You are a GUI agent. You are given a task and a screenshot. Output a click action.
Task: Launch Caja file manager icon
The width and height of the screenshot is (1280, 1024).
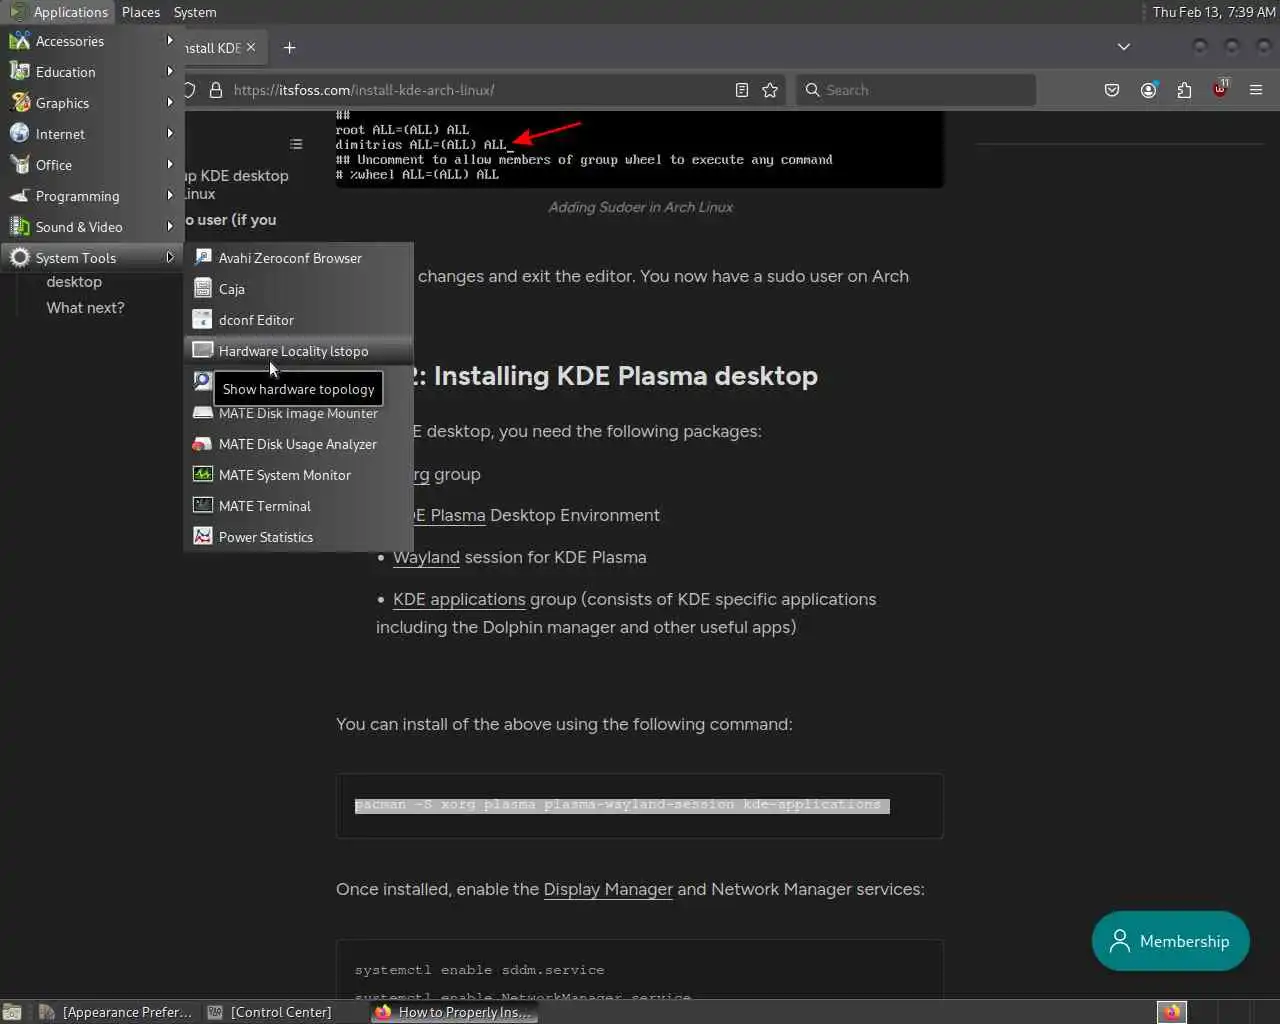point(203,289)
